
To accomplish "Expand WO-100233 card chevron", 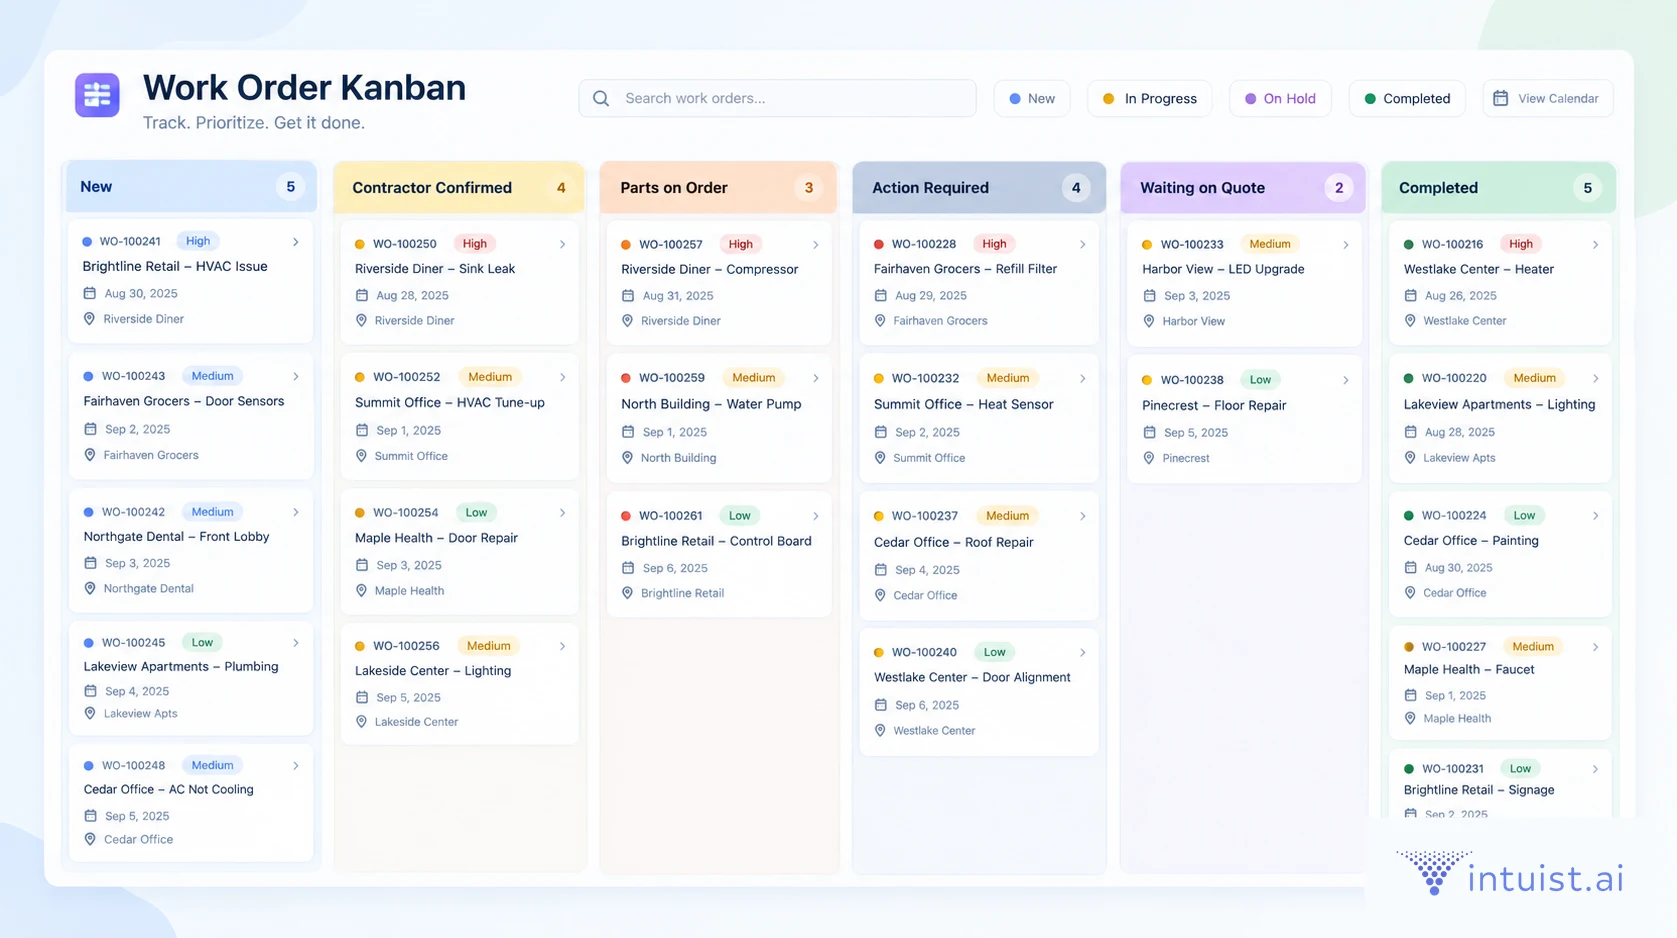I will point(1346,245).
